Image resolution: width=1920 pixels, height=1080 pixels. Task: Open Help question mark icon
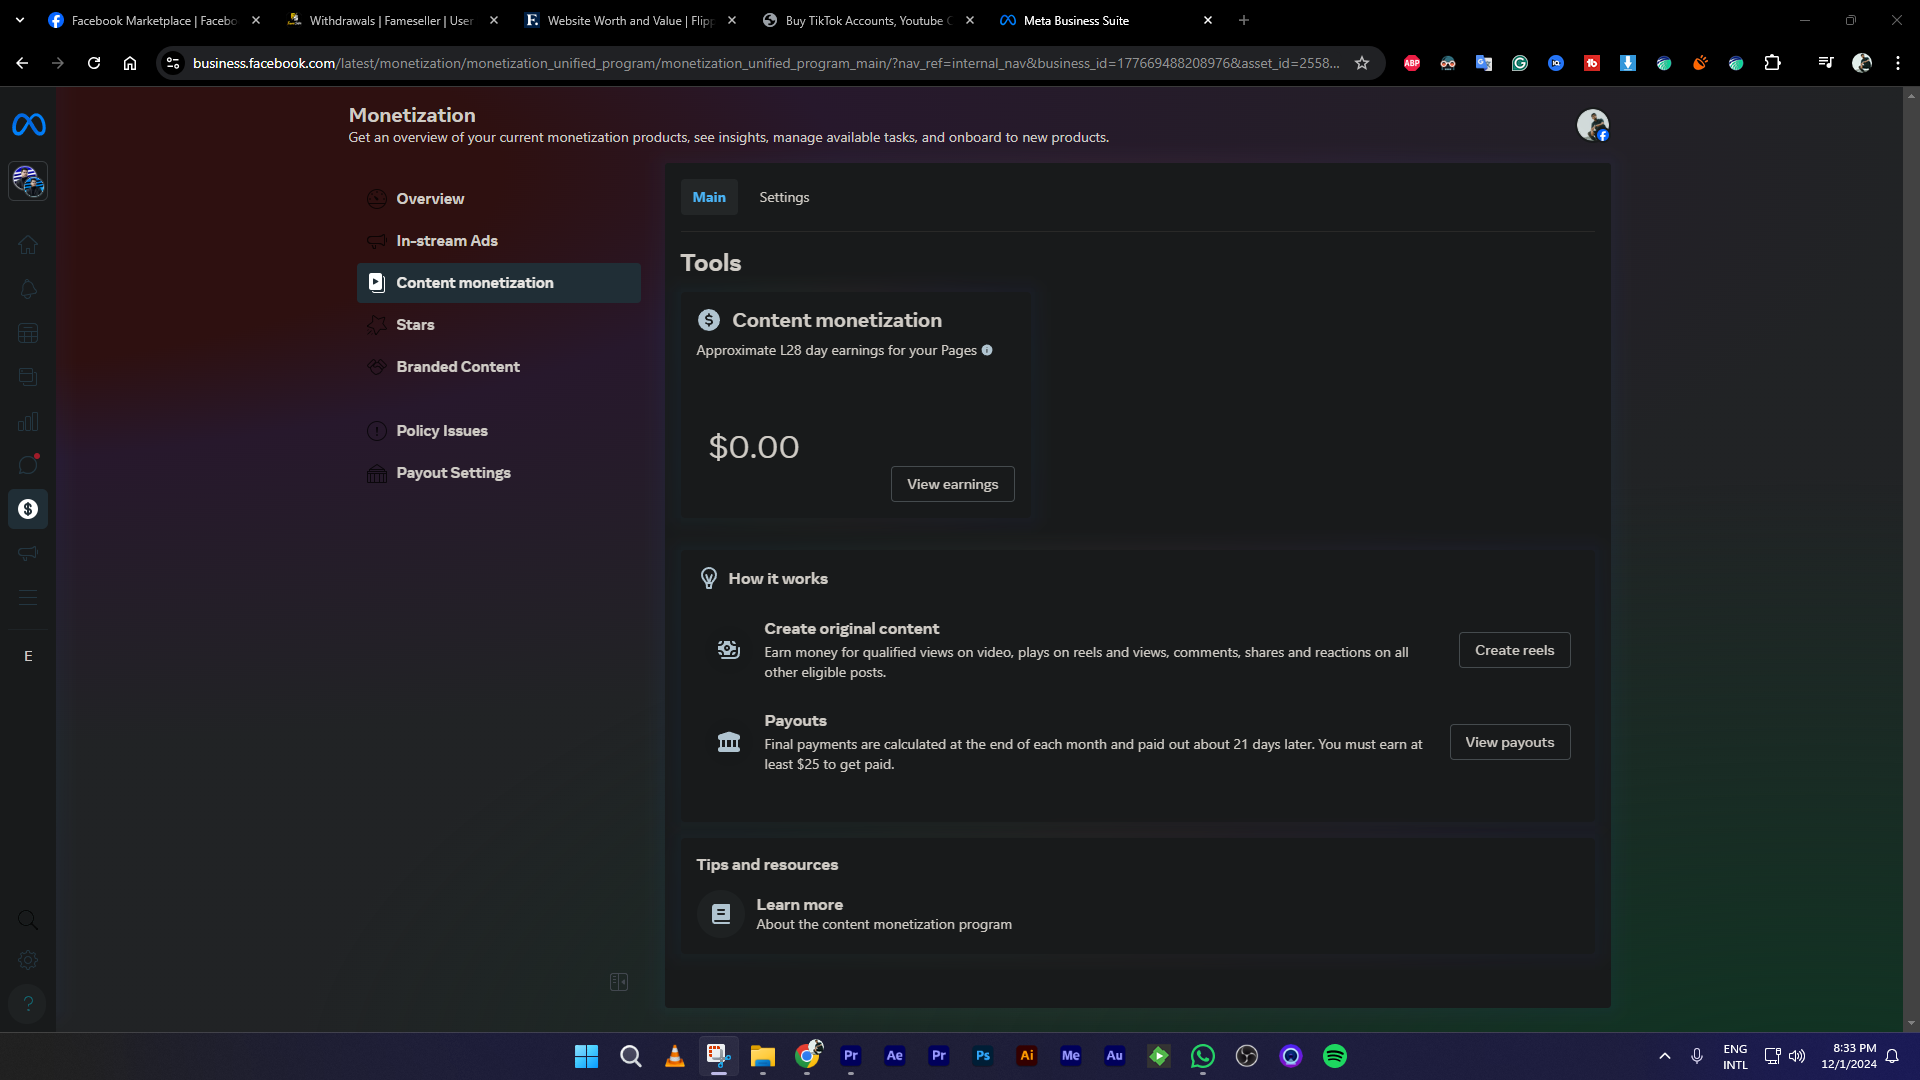(28, 1003)
